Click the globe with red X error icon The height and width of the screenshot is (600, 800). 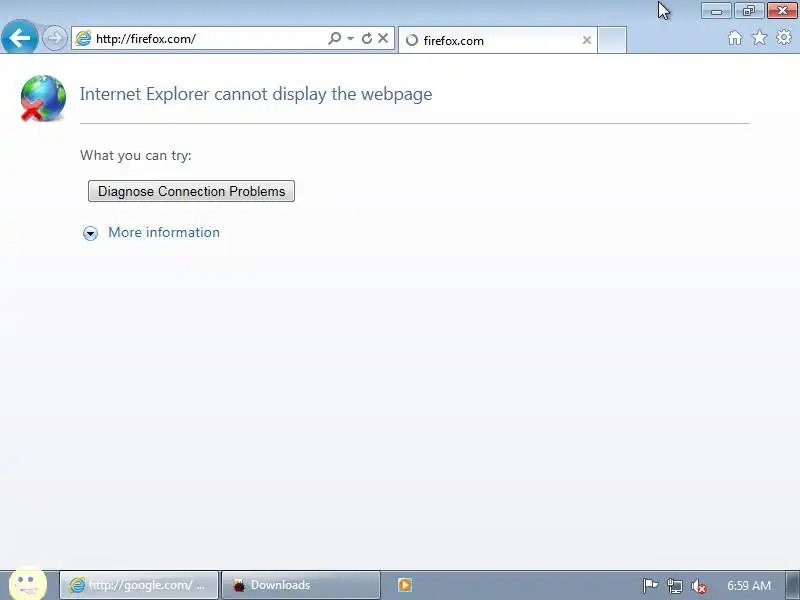pos(43,98)
